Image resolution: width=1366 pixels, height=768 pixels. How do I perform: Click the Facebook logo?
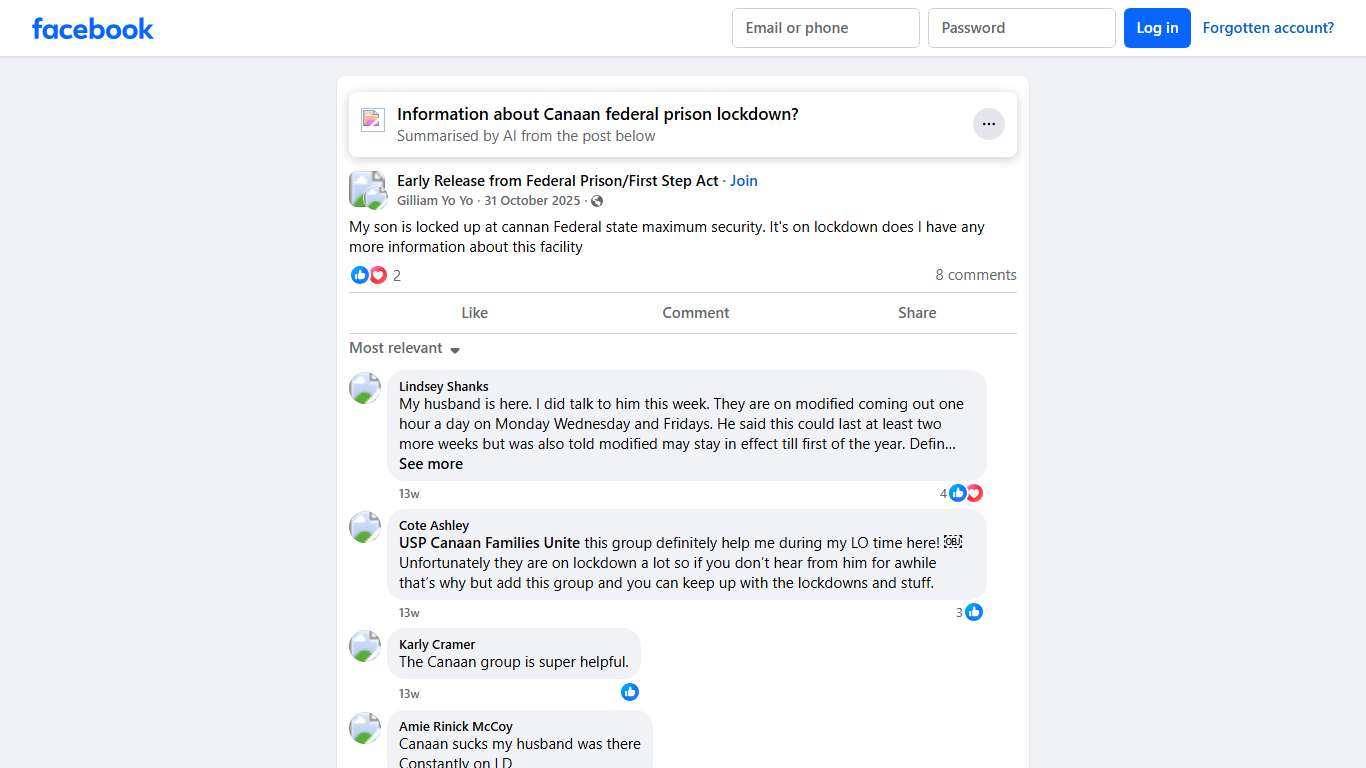coord(93,29)
